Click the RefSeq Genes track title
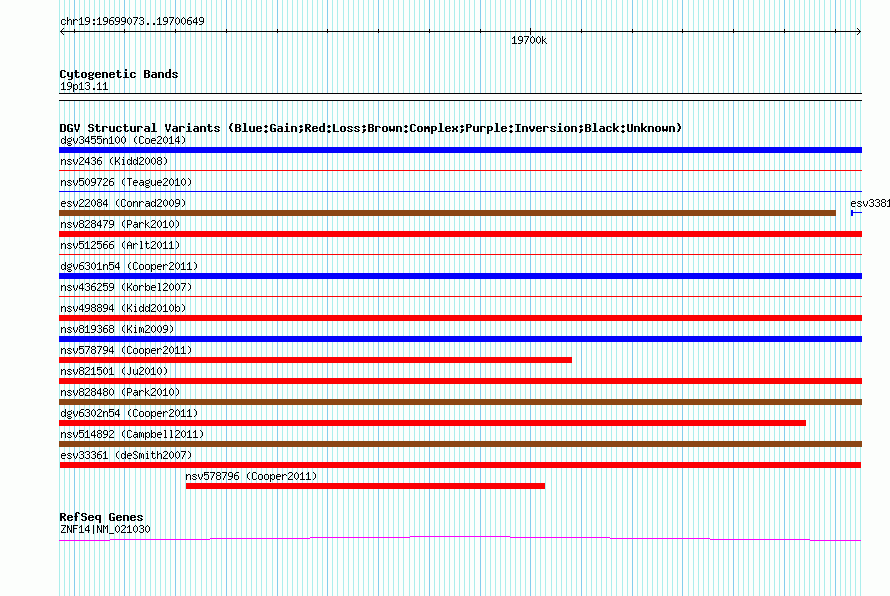 (x=101, y=517)
